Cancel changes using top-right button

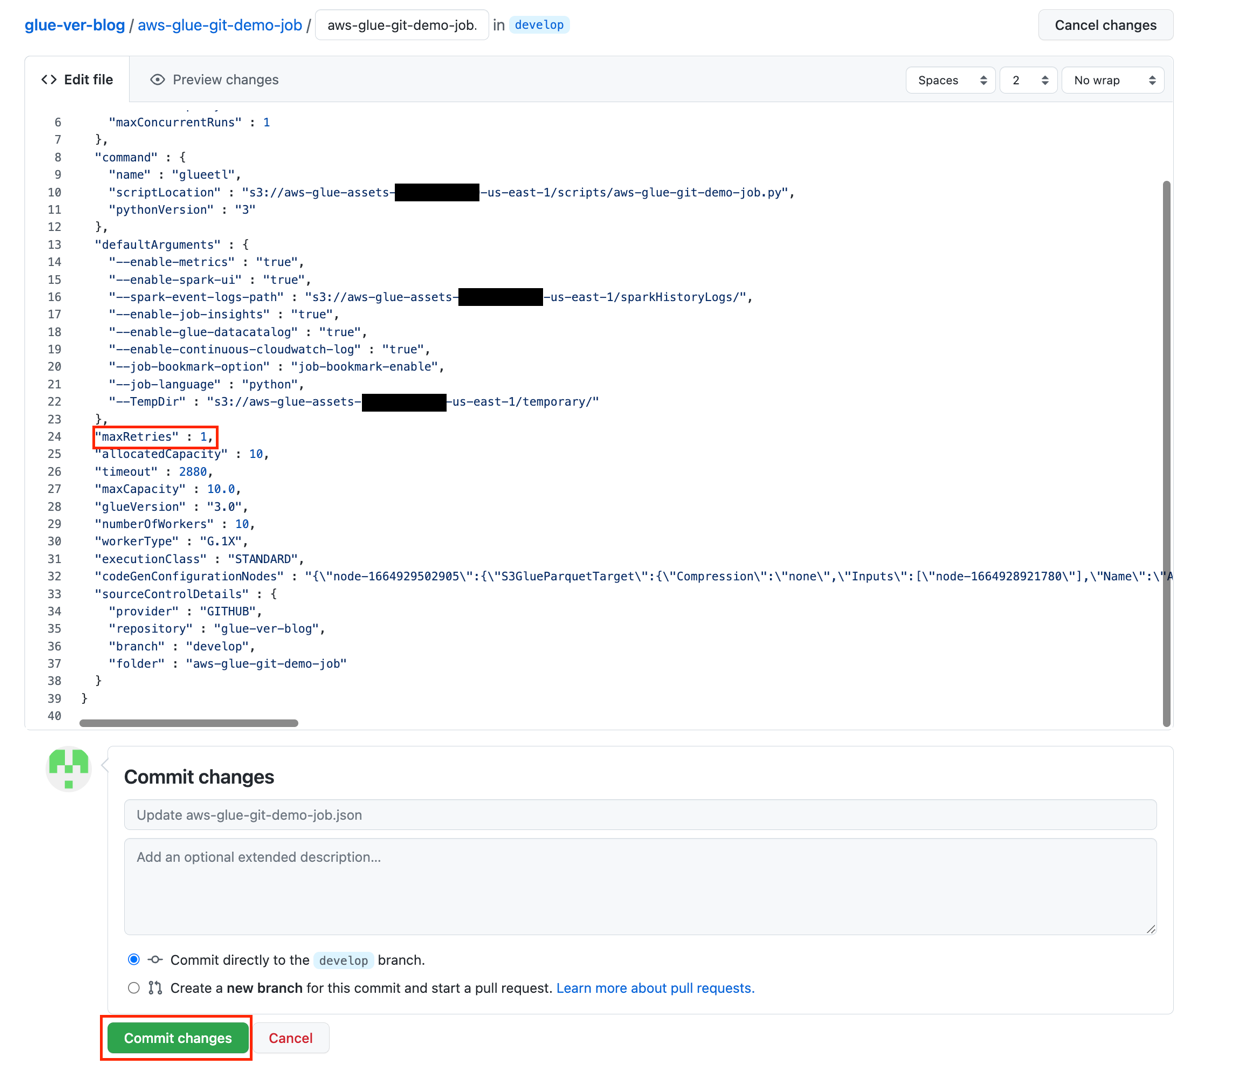pyautogui.click(x=1105, y=25)
